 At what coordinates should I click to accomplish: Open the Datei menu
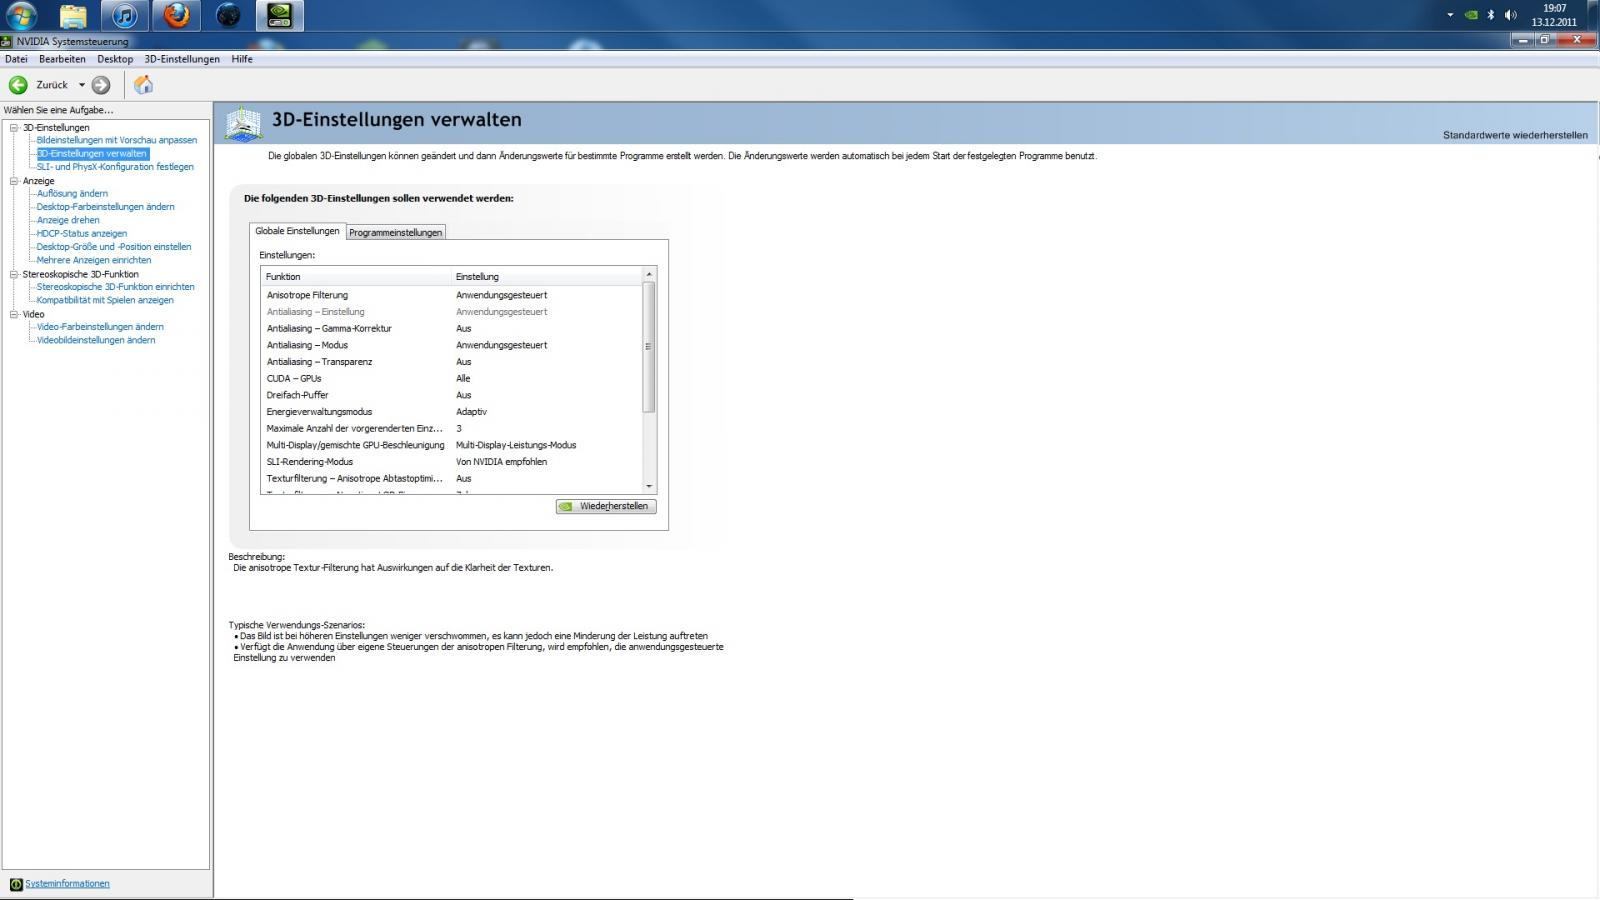[x=16, y=59]
